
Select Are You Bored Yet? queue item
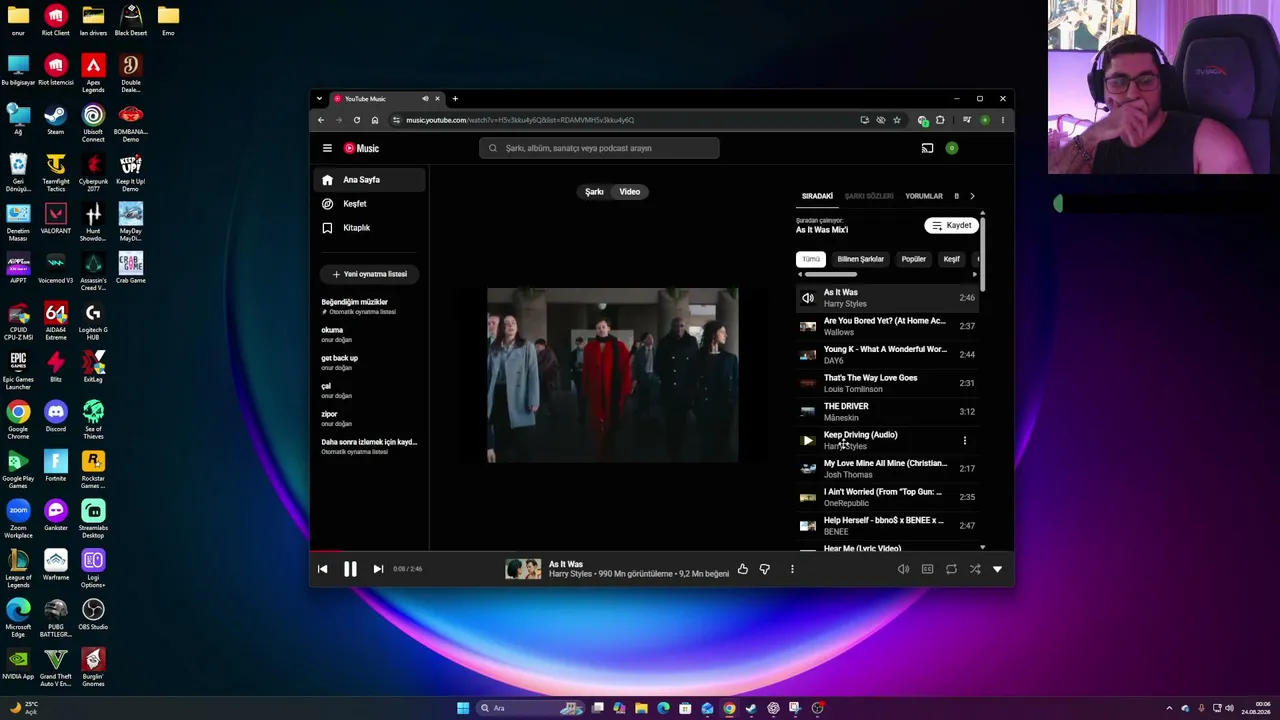[887, 326]
